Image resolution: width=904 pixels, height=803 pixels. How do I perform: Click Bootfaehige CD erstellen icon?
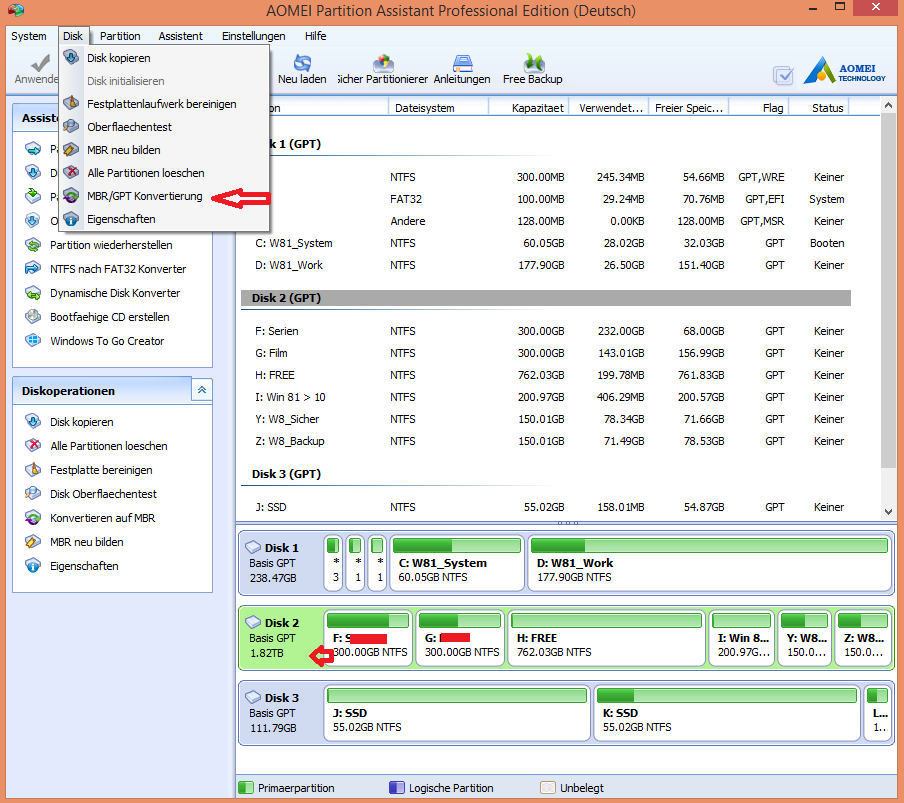33,316
